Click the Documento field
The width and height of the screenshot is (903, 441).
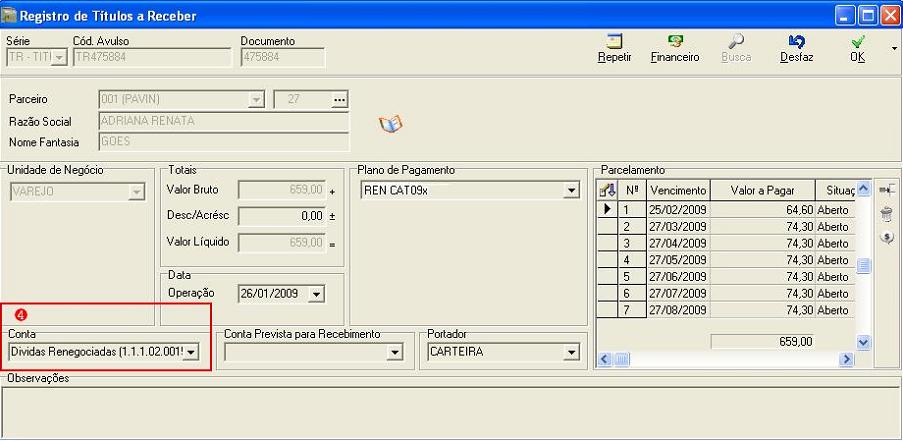tap(283, 58)
